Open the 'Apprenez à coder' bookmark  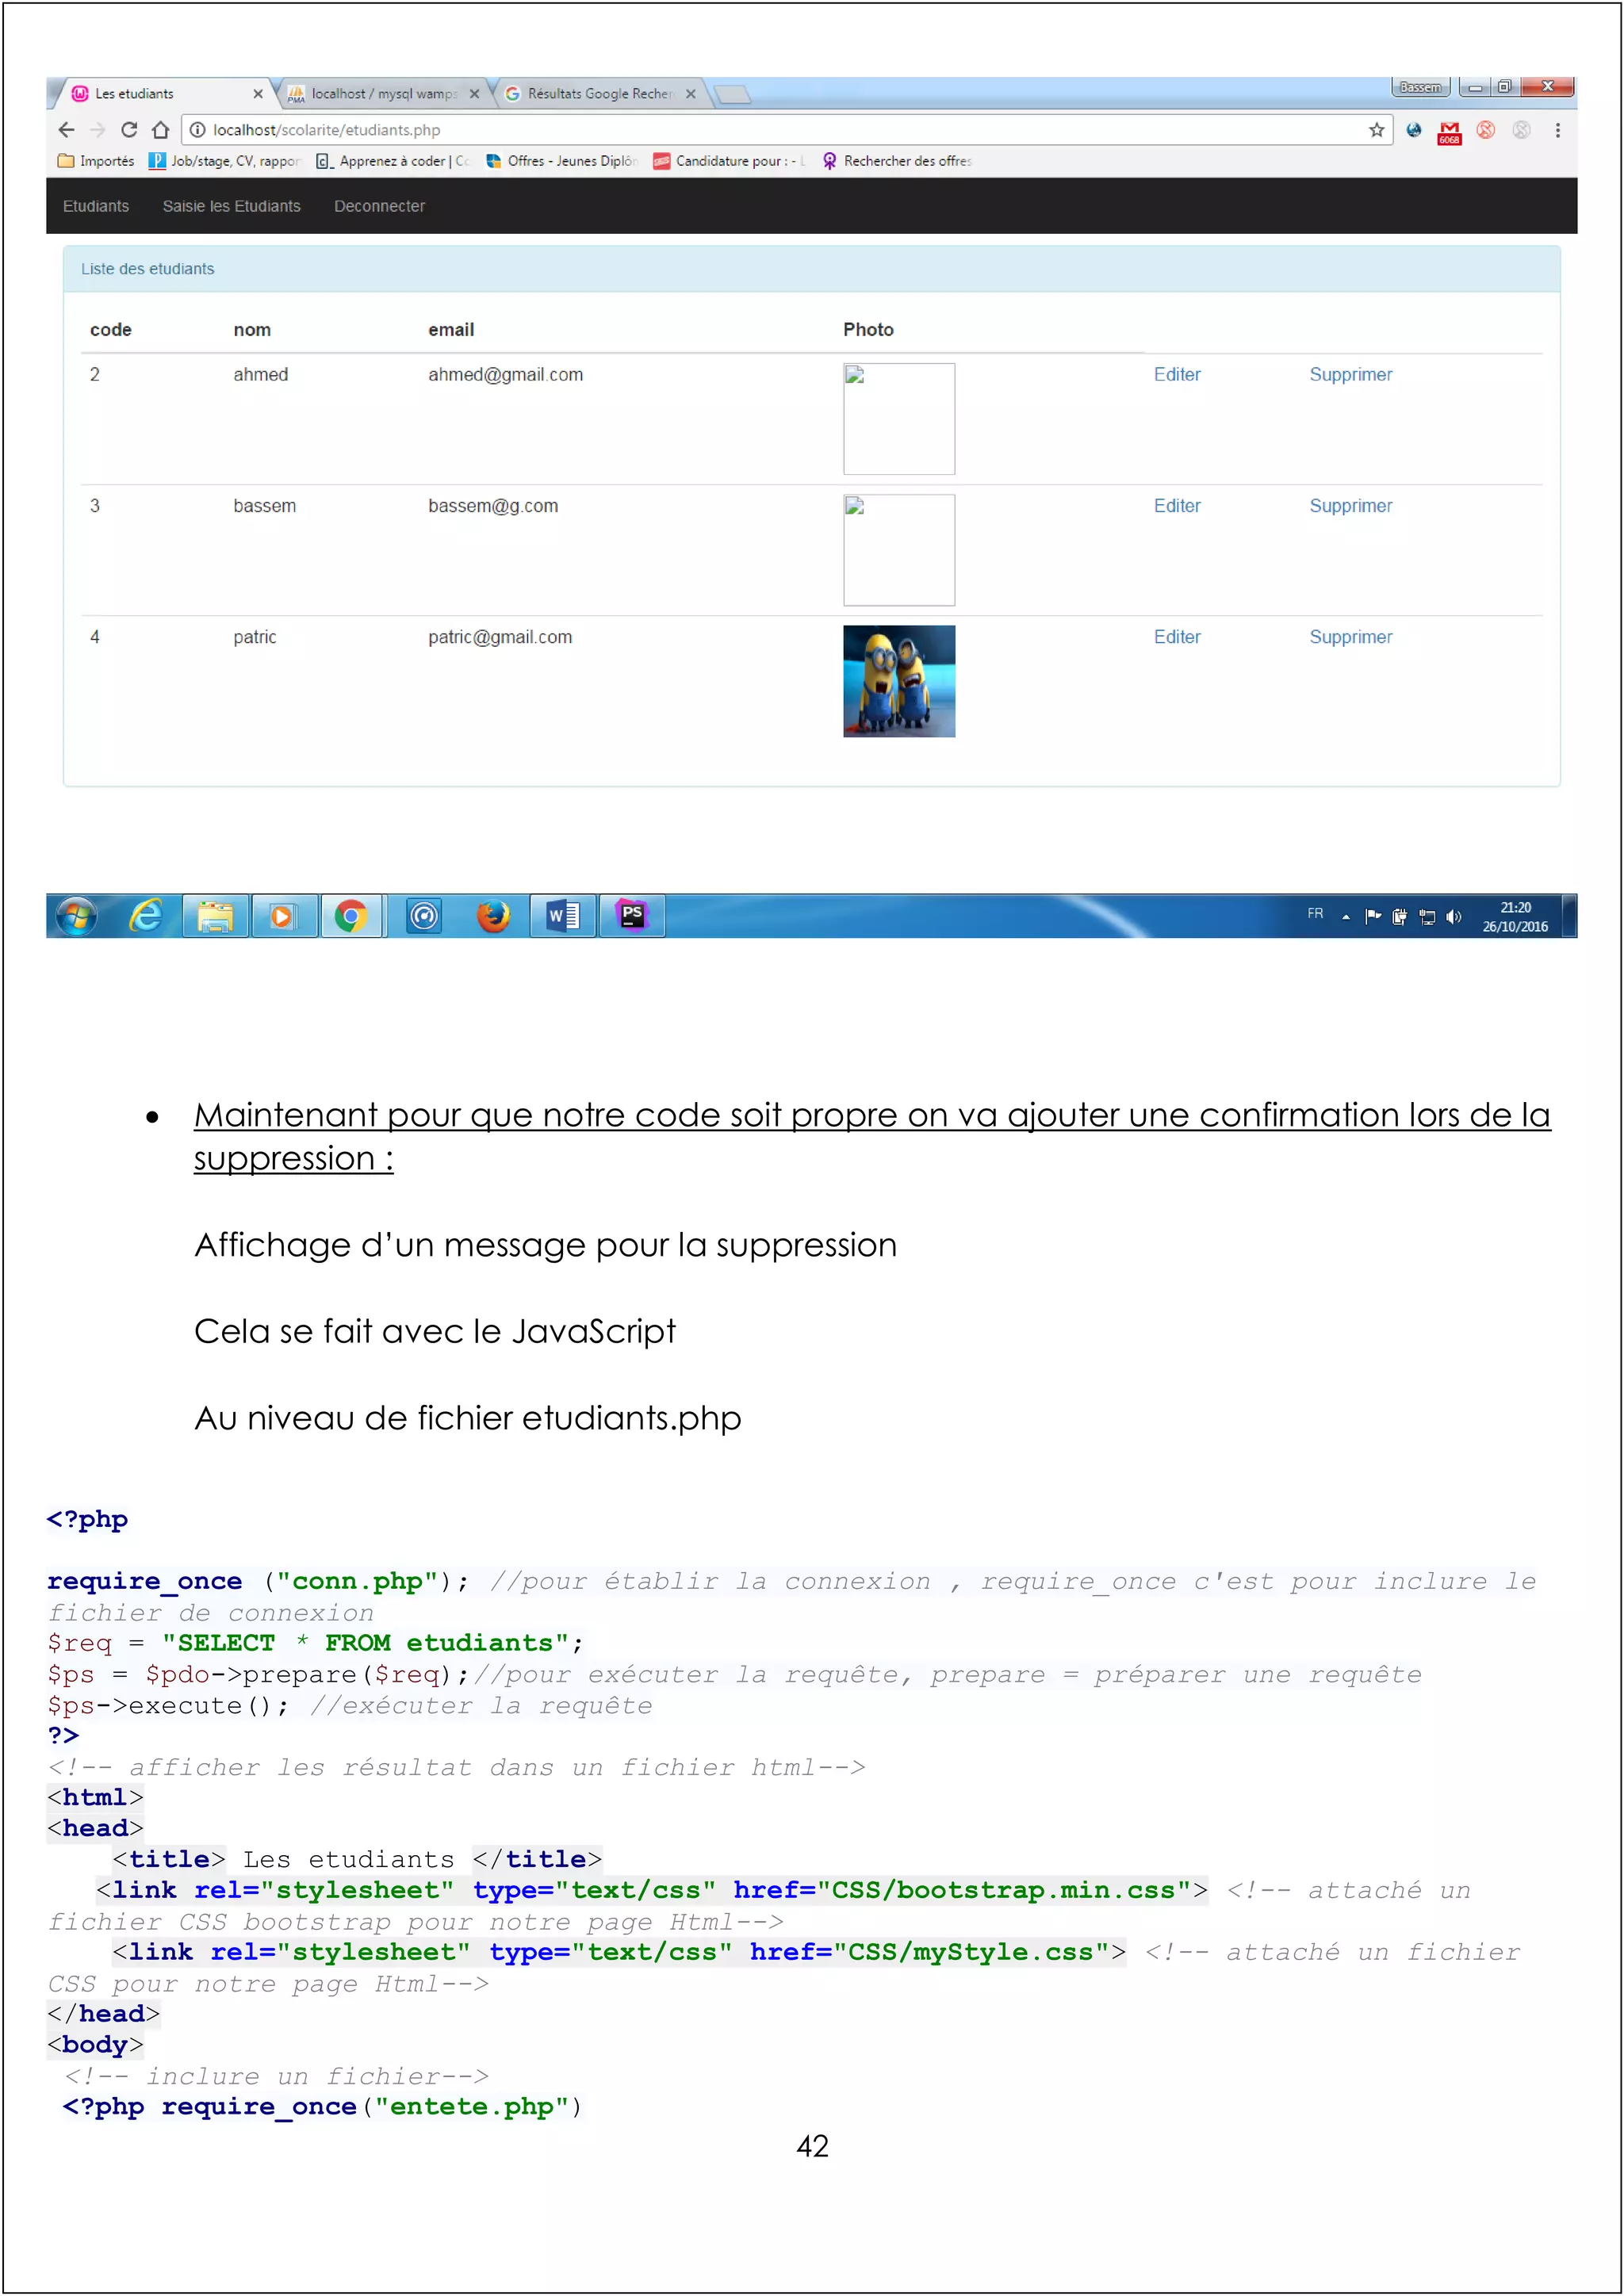393,161
